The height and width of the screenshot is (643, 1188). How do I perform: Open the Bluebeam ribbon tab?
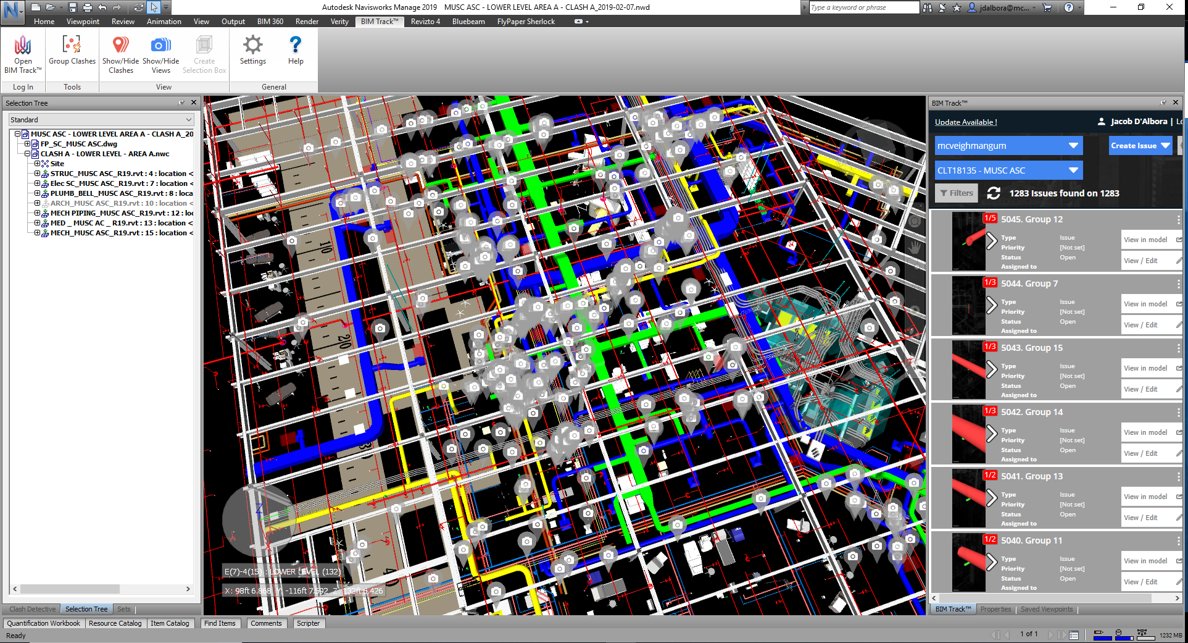[x=468, y=21]
